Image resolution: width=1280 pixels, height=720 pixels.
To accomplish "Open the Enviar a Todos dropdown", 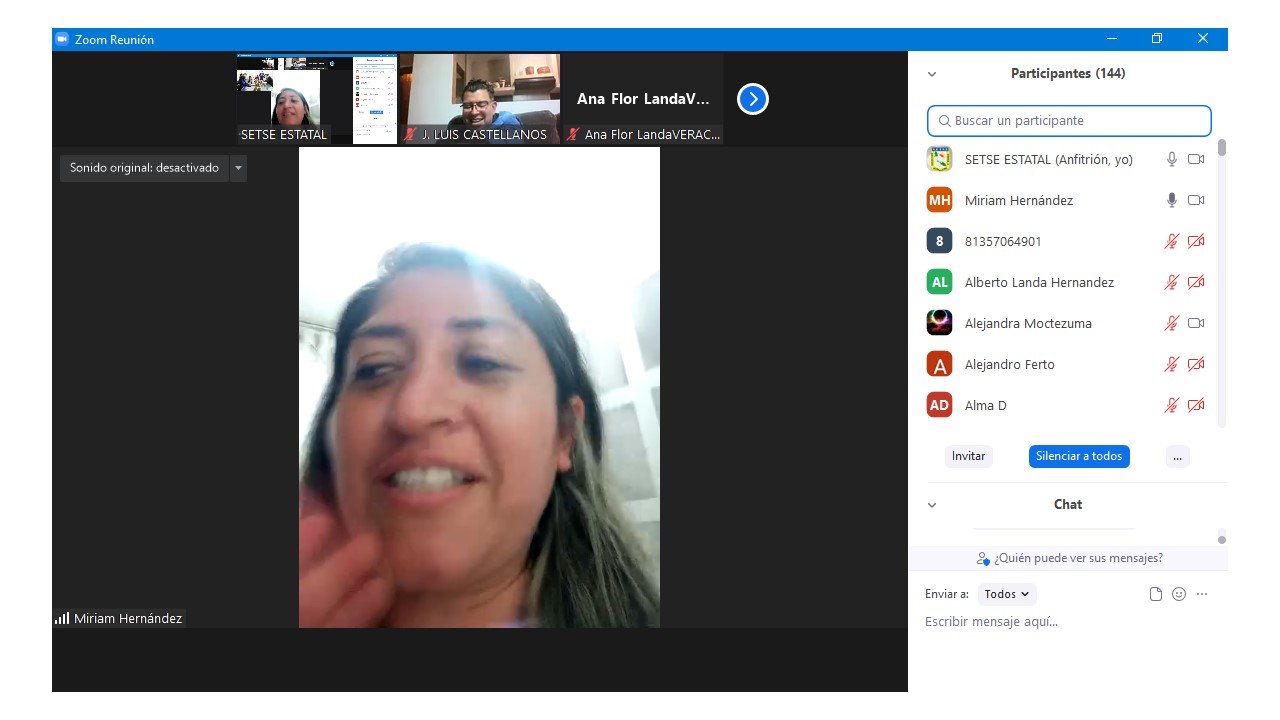I will pyautogui.click(x=1006, y=594).
